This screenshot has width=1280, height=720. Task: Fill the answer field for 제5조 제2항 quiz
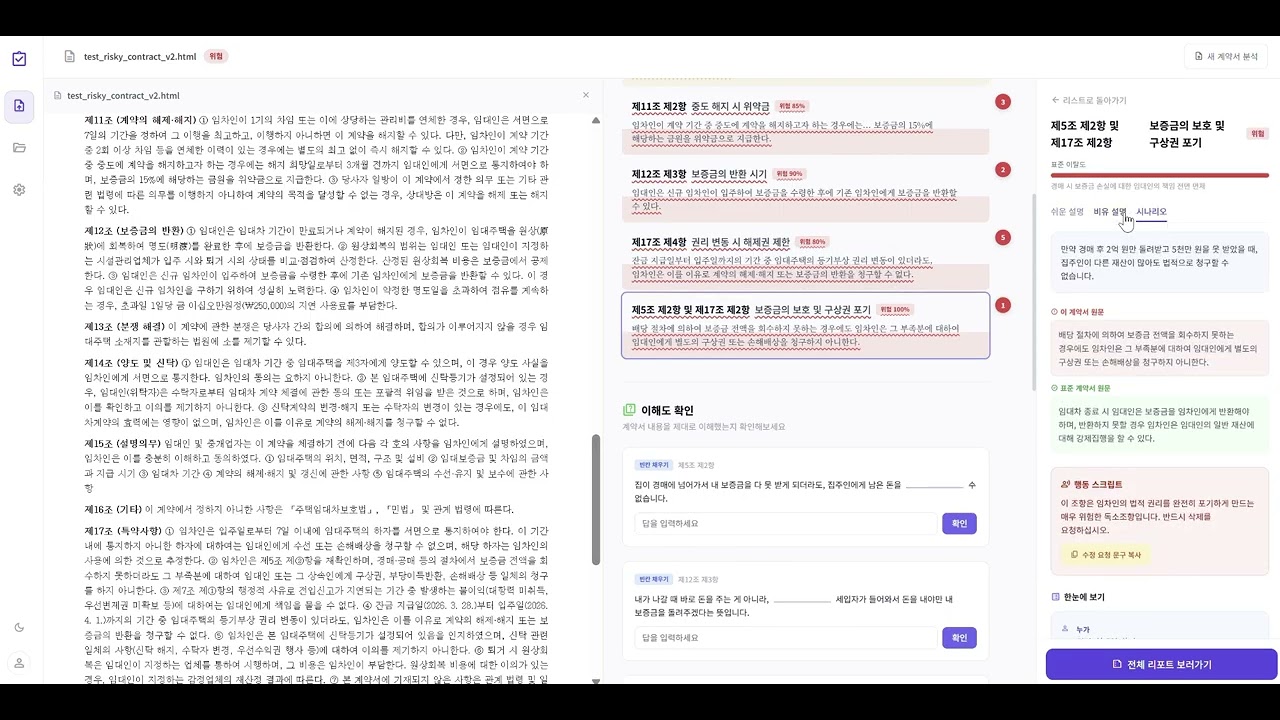tap(786, 524)
